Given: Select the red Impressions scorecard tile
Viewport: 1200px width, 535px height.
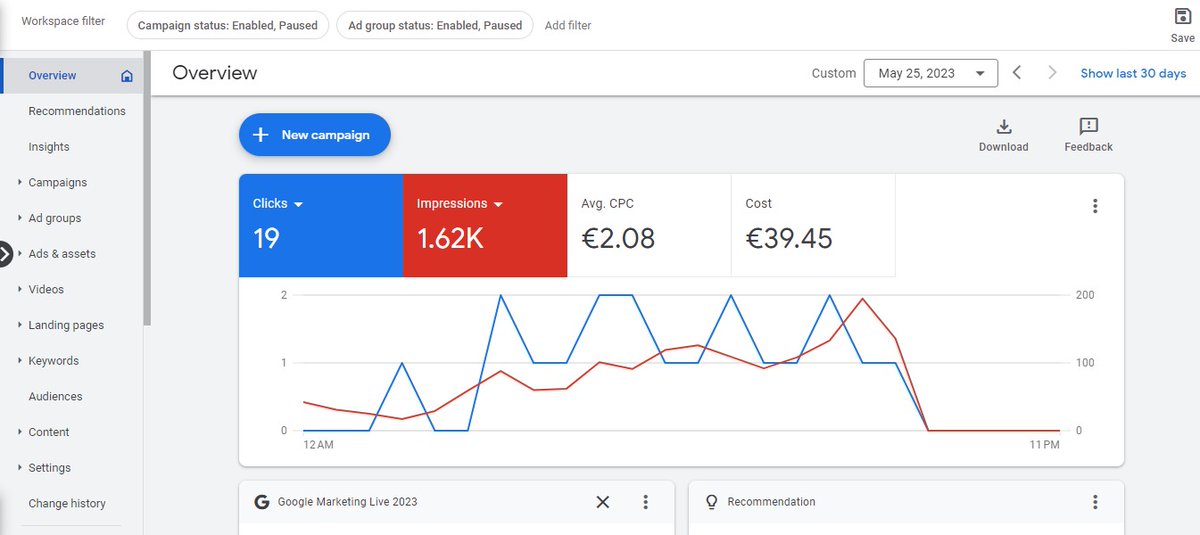Looking at the screenshot, I should click(485, 225).
